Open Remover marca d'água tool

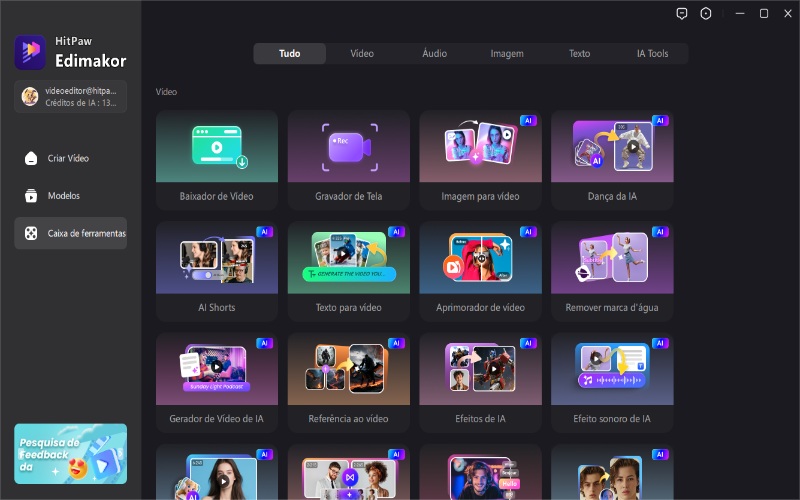pos(612,270)
